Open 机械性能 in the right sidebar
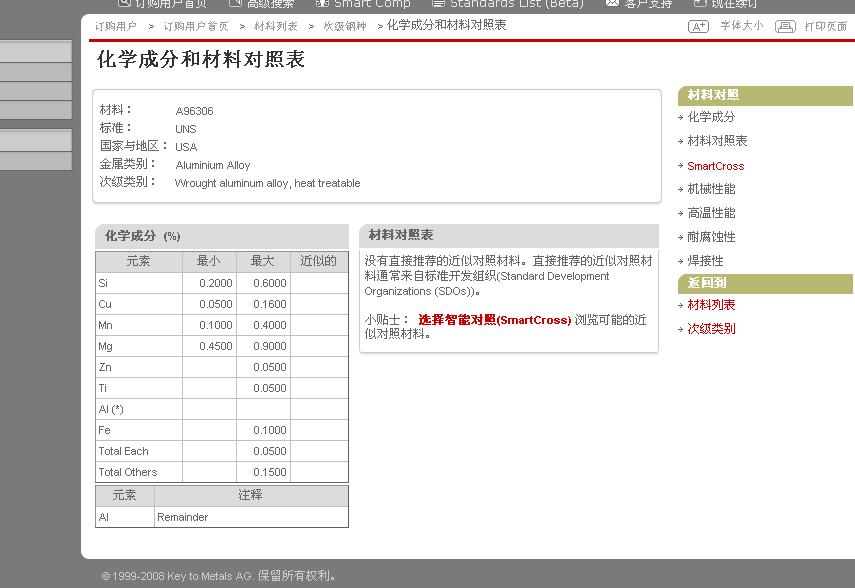The image size is (855, 588). [711, 189]
